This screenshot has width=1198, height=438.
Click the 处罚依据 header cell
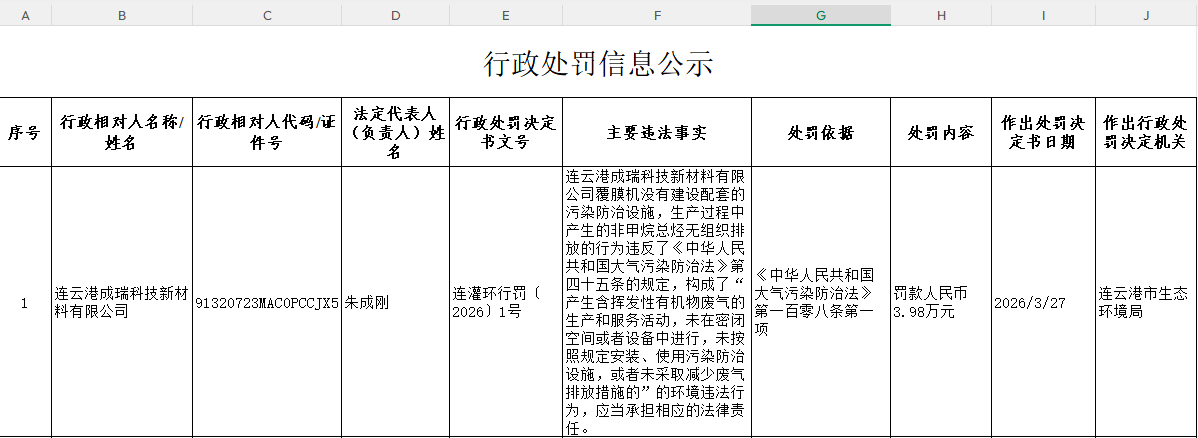[x=821, y=132]
